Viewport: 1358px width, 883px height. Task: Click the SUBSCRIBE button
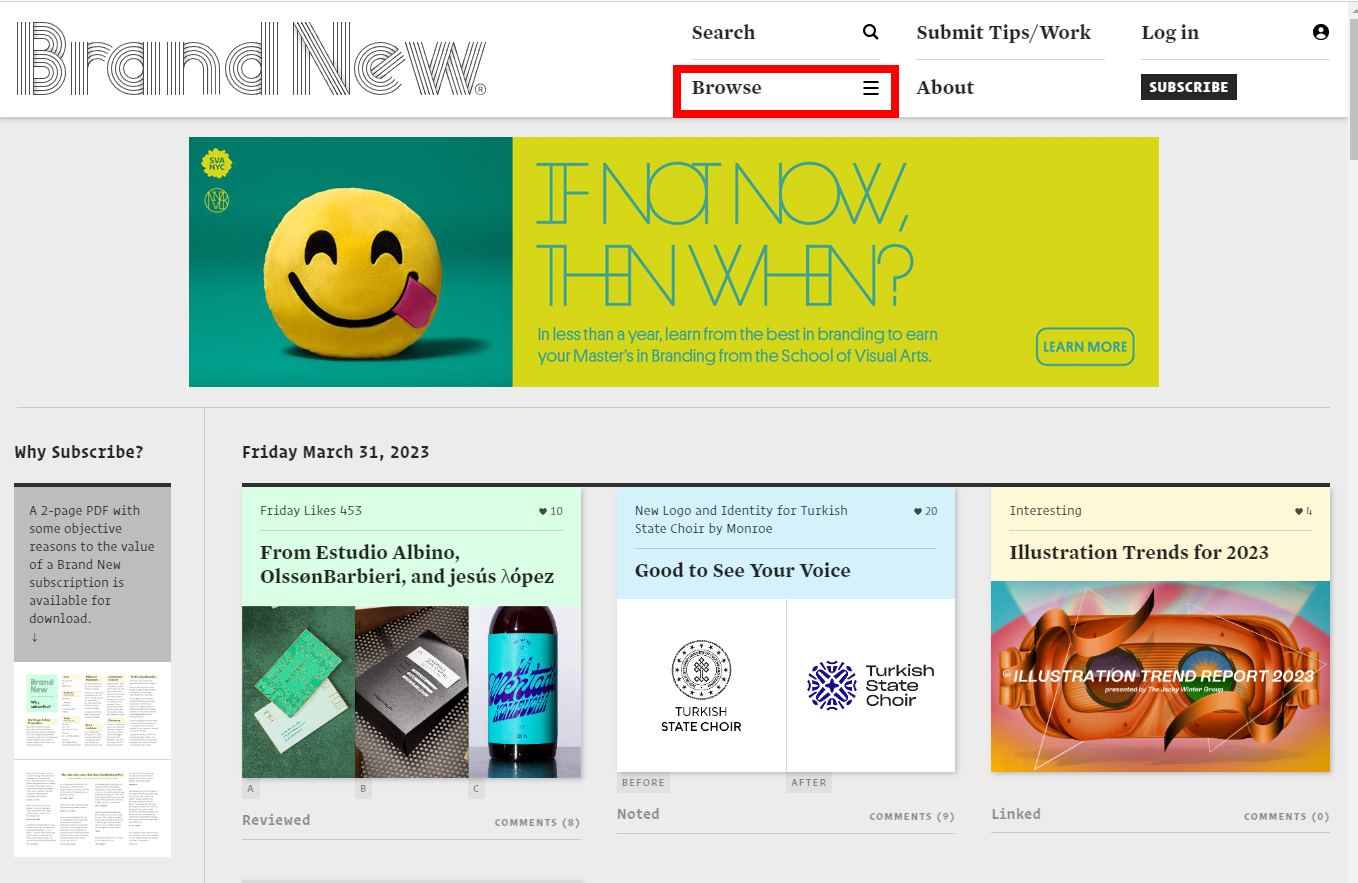tap(1189, 87)
